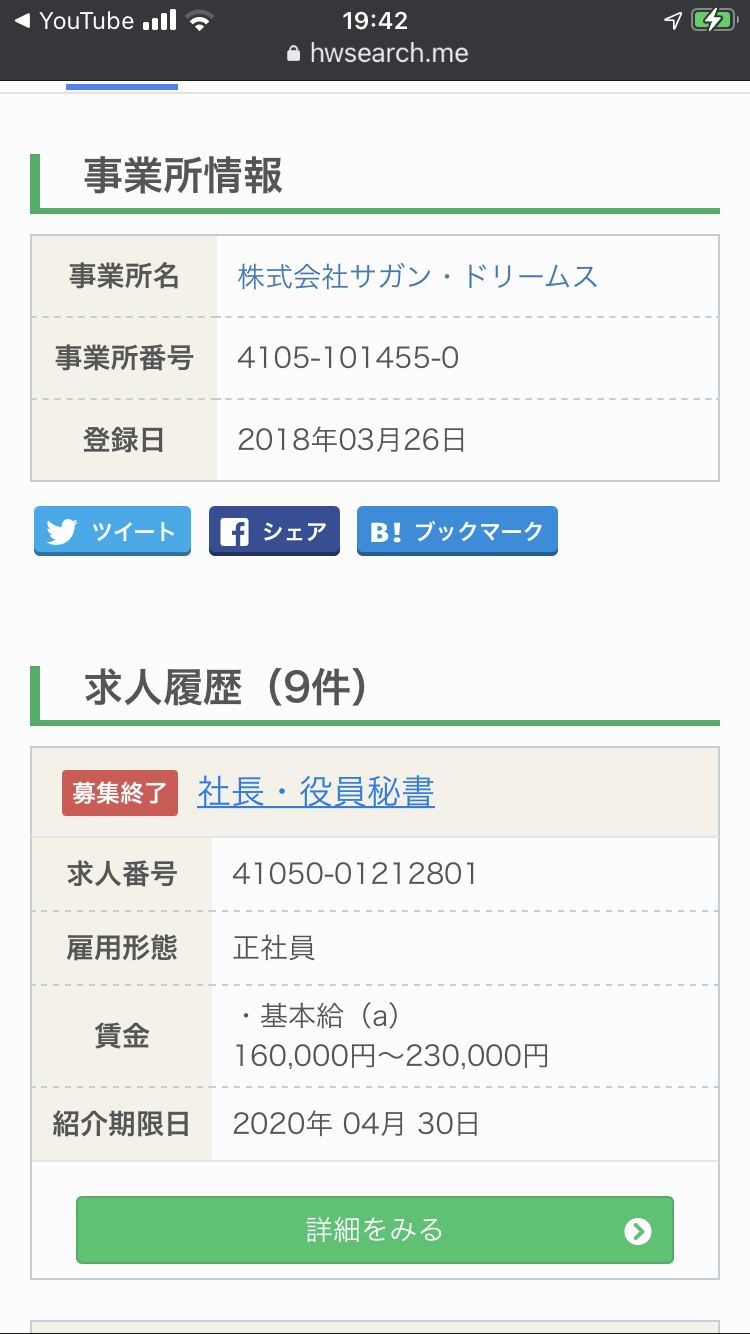Tap the Twitter bird icon
Image resolution: width=750 pixels, height=1334 pixels.
pos(61,531)
